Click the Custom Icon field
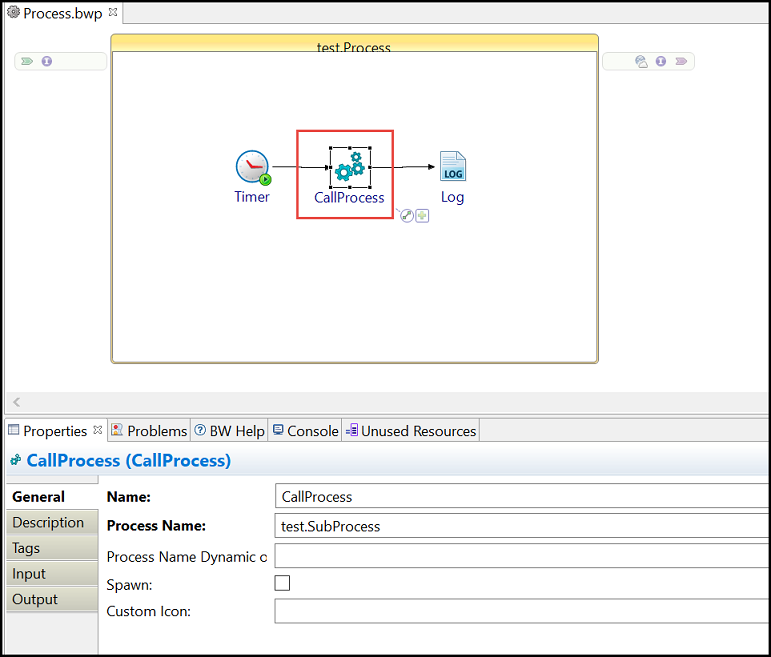The height and width of the screenshot is (657, 771). coord(522,611)
